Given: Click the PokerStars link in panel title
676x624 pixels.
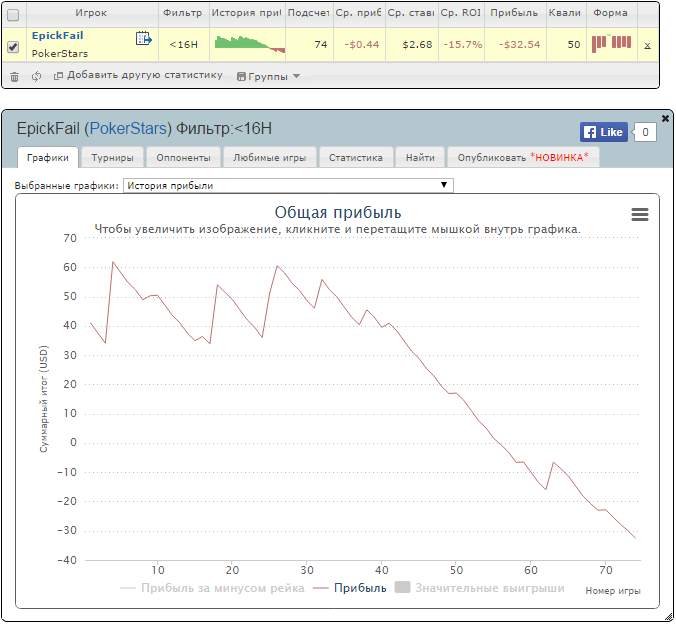Looking at the screenshot, I should [130, 128].
